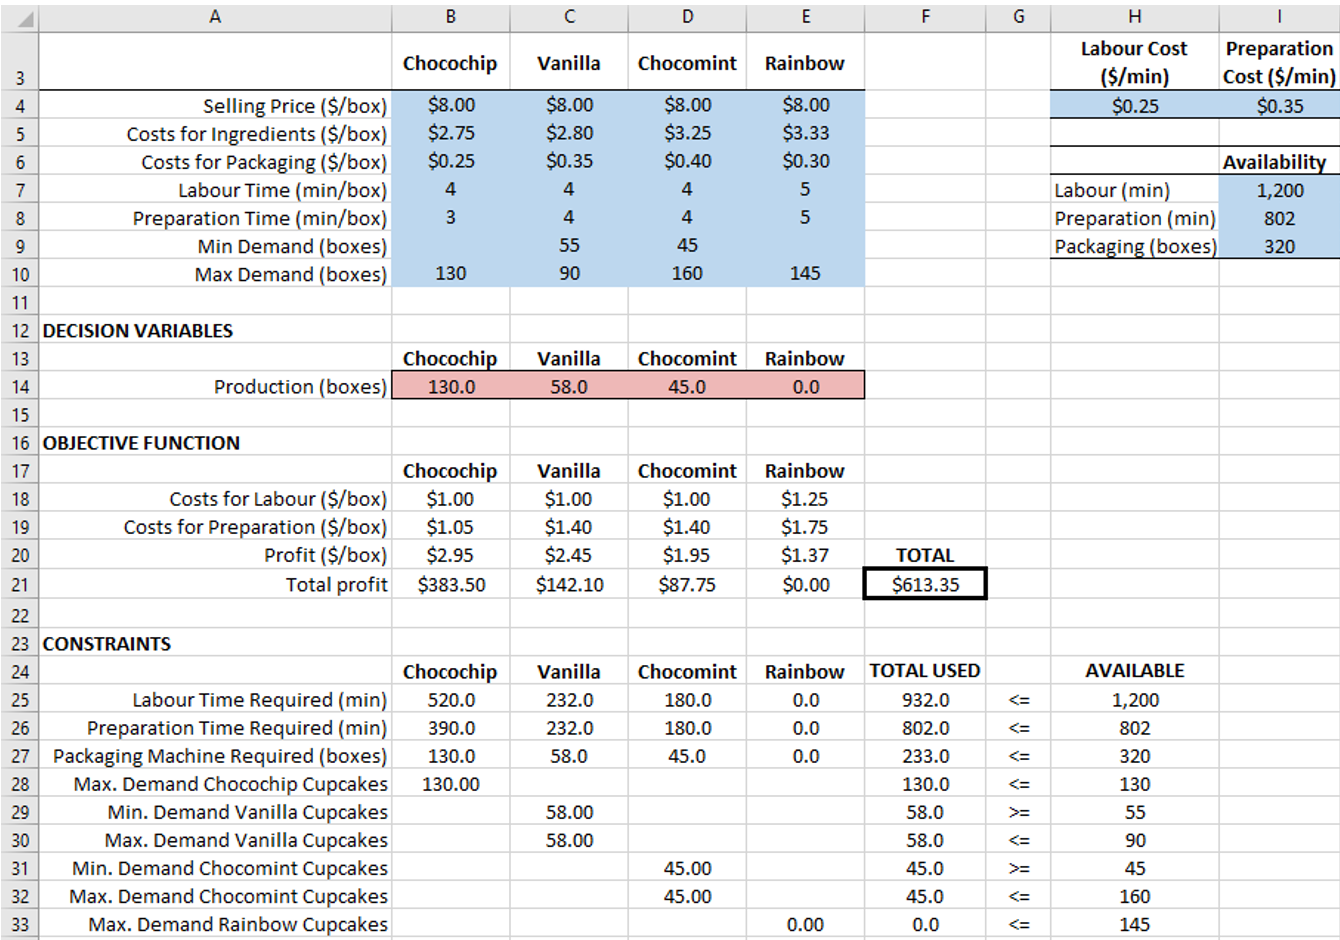
Task: Click the Max. Demand Rainbow Cupcakes label
Action: pos(238,925)
